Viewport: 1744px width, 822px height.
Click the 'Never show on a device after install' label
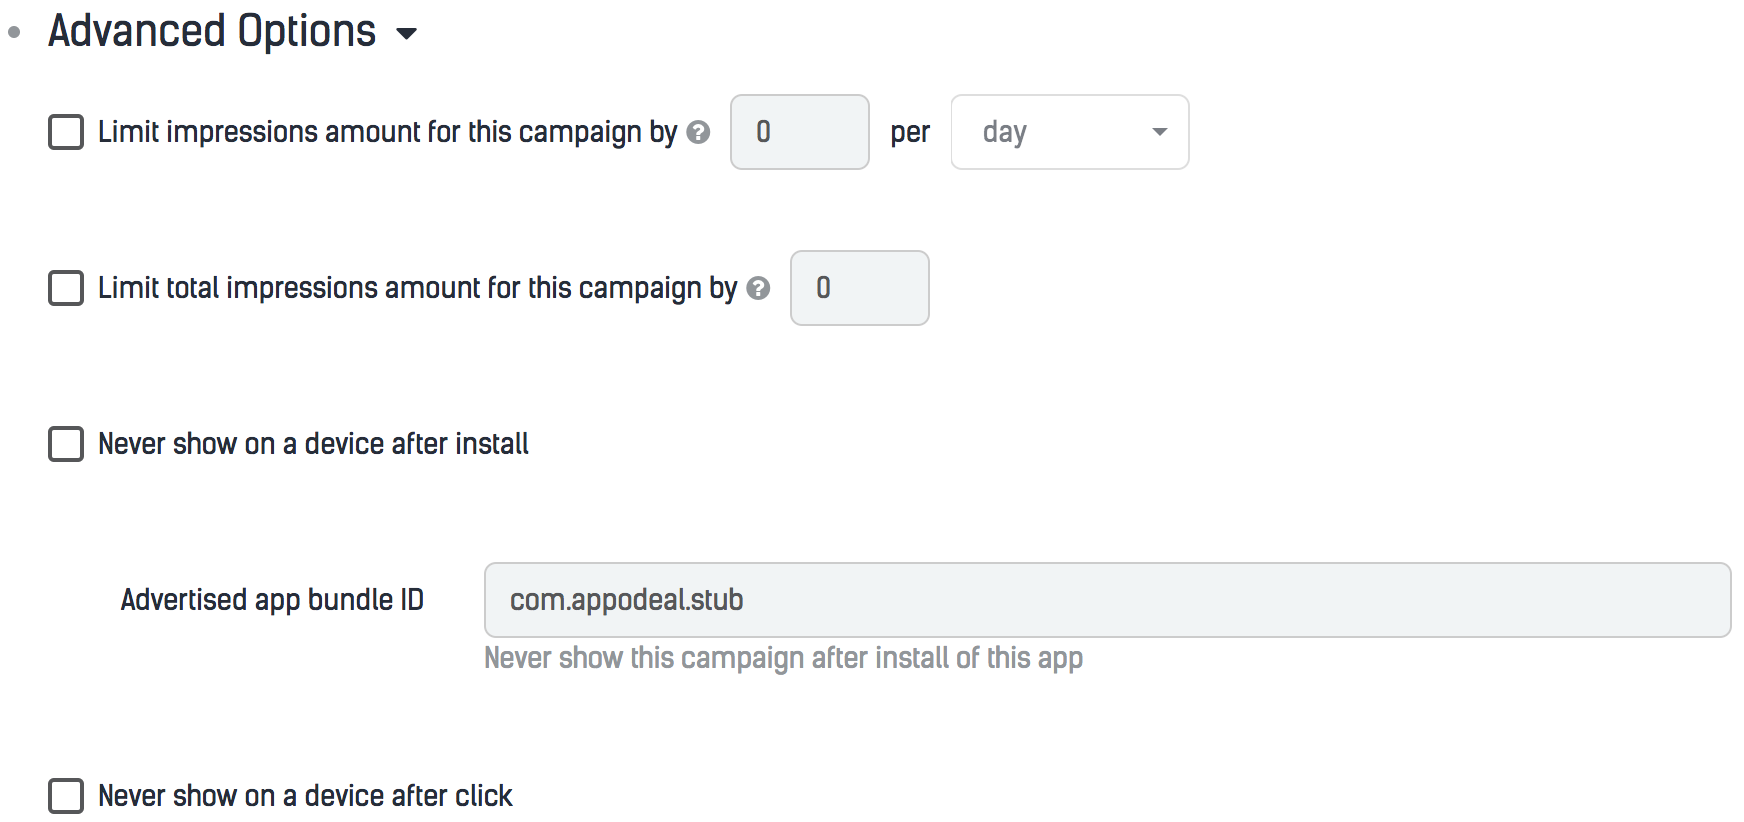coord(313,444)
